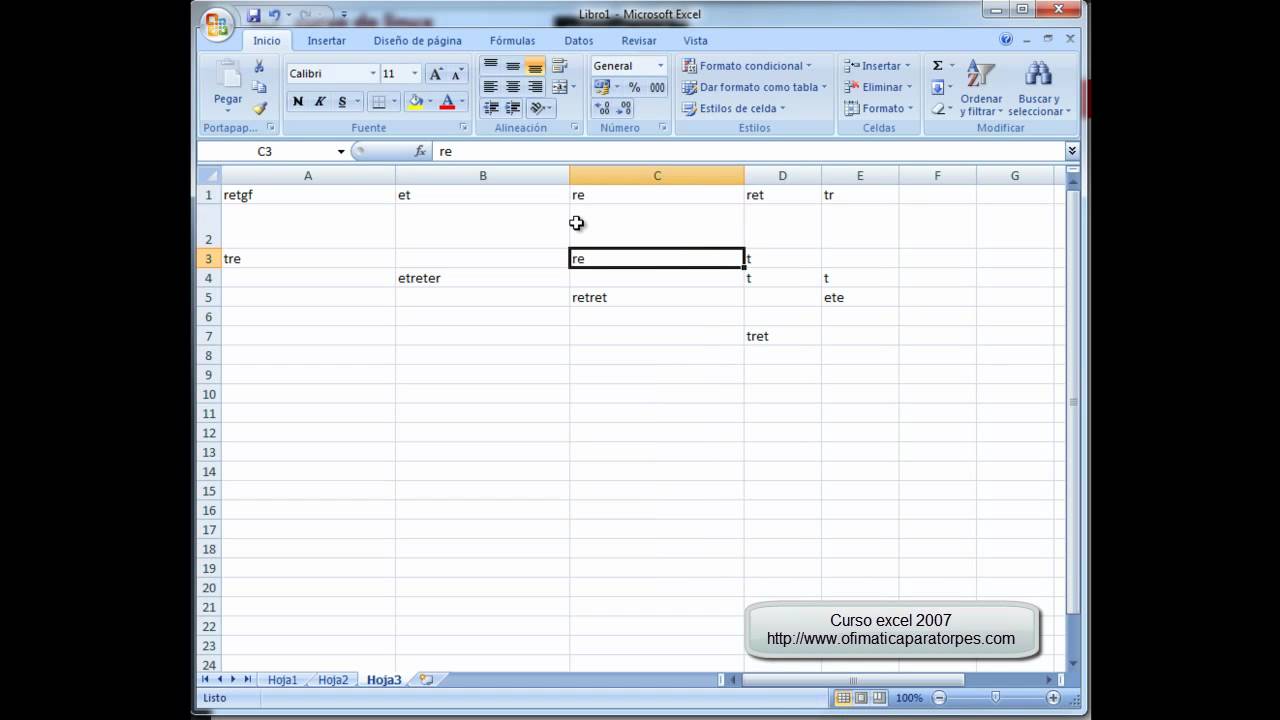Toggle middle vertical alignment
1280x720 pixels.
click(513, 65)
